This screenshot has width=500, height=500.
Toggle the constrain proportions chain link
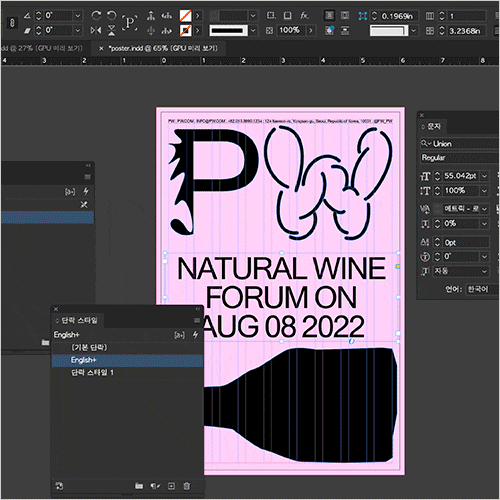click(12, 23)
